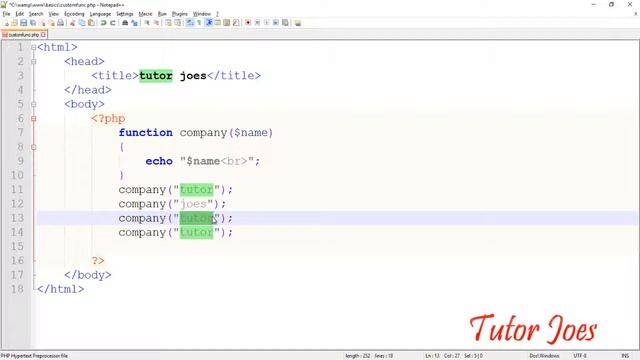The image size is (640, 360).
Task: Click the UTF-8 encoding in status bar
Action: pos(580,356)
